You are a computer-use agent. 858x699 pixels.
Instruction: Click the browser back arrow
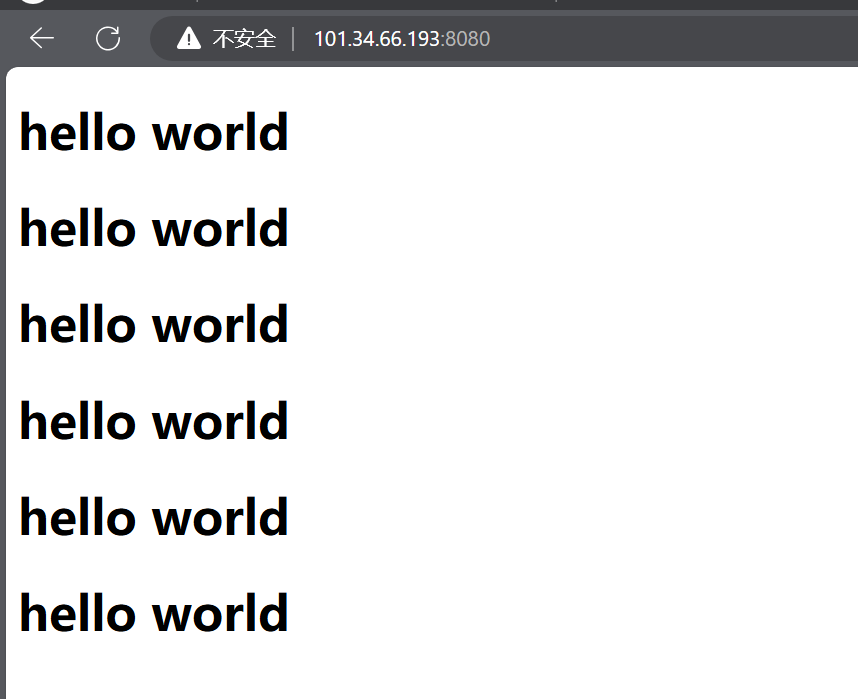point(42,38)
